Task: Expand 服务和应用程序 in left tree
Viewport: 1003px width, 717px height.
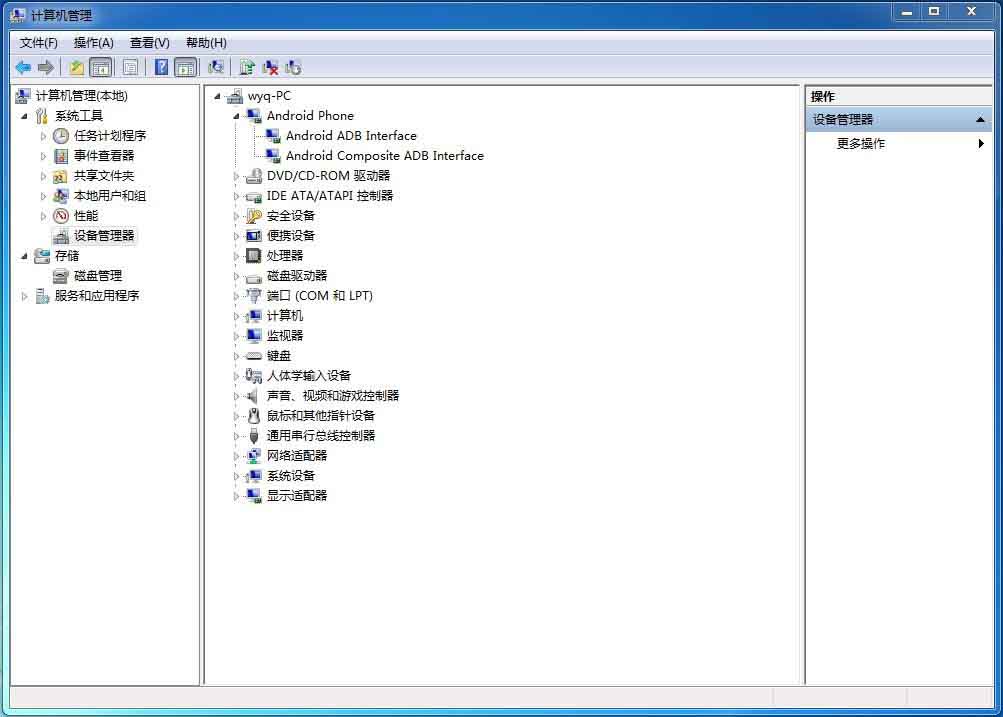Action: (x=25, y=296)
